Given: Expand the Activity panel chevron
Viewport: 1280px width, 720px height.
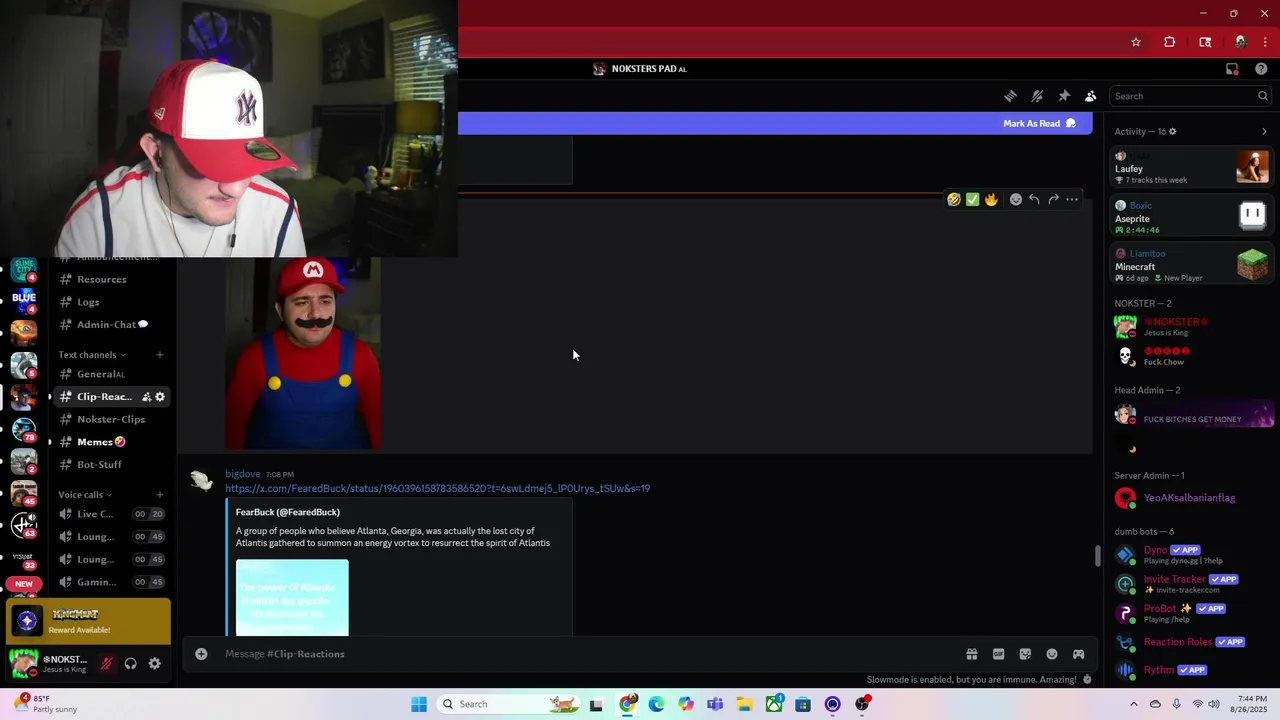Looking at the screenshot, I should click(x=1264, y=131).
